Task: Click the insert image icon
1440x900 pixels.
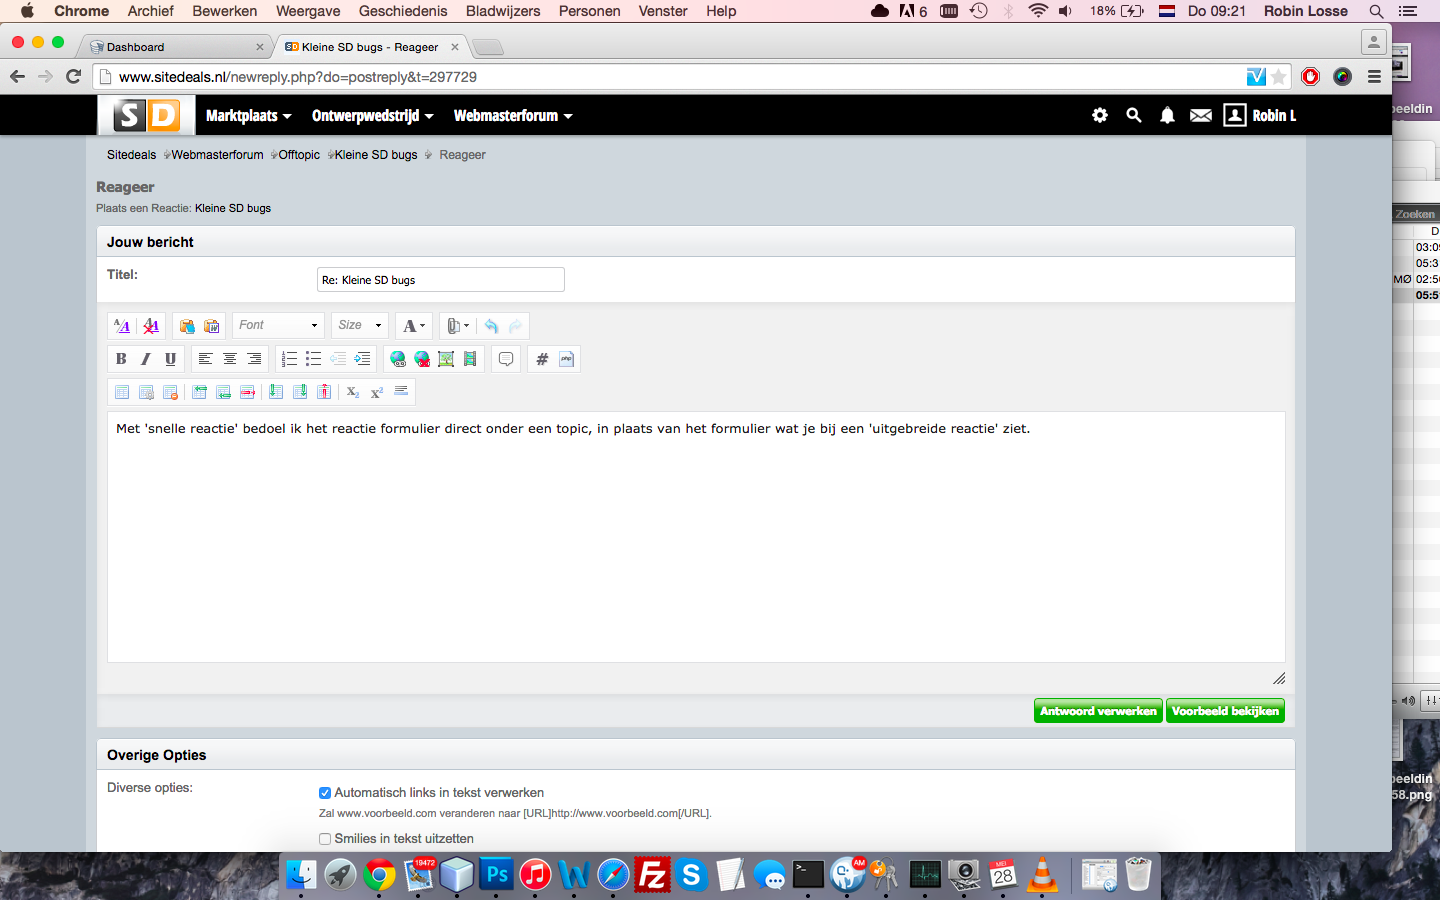Action: click(x=446, y=359)
